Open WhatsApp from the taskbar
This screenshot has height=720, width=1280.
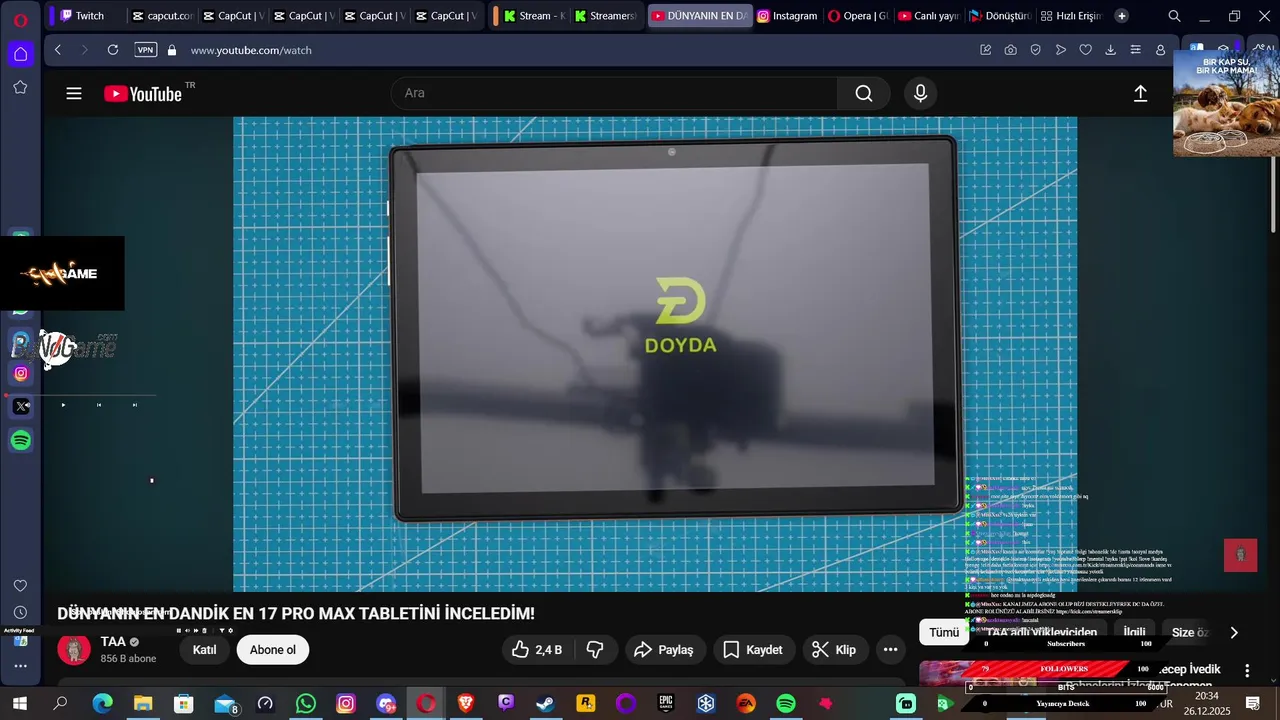305,704
